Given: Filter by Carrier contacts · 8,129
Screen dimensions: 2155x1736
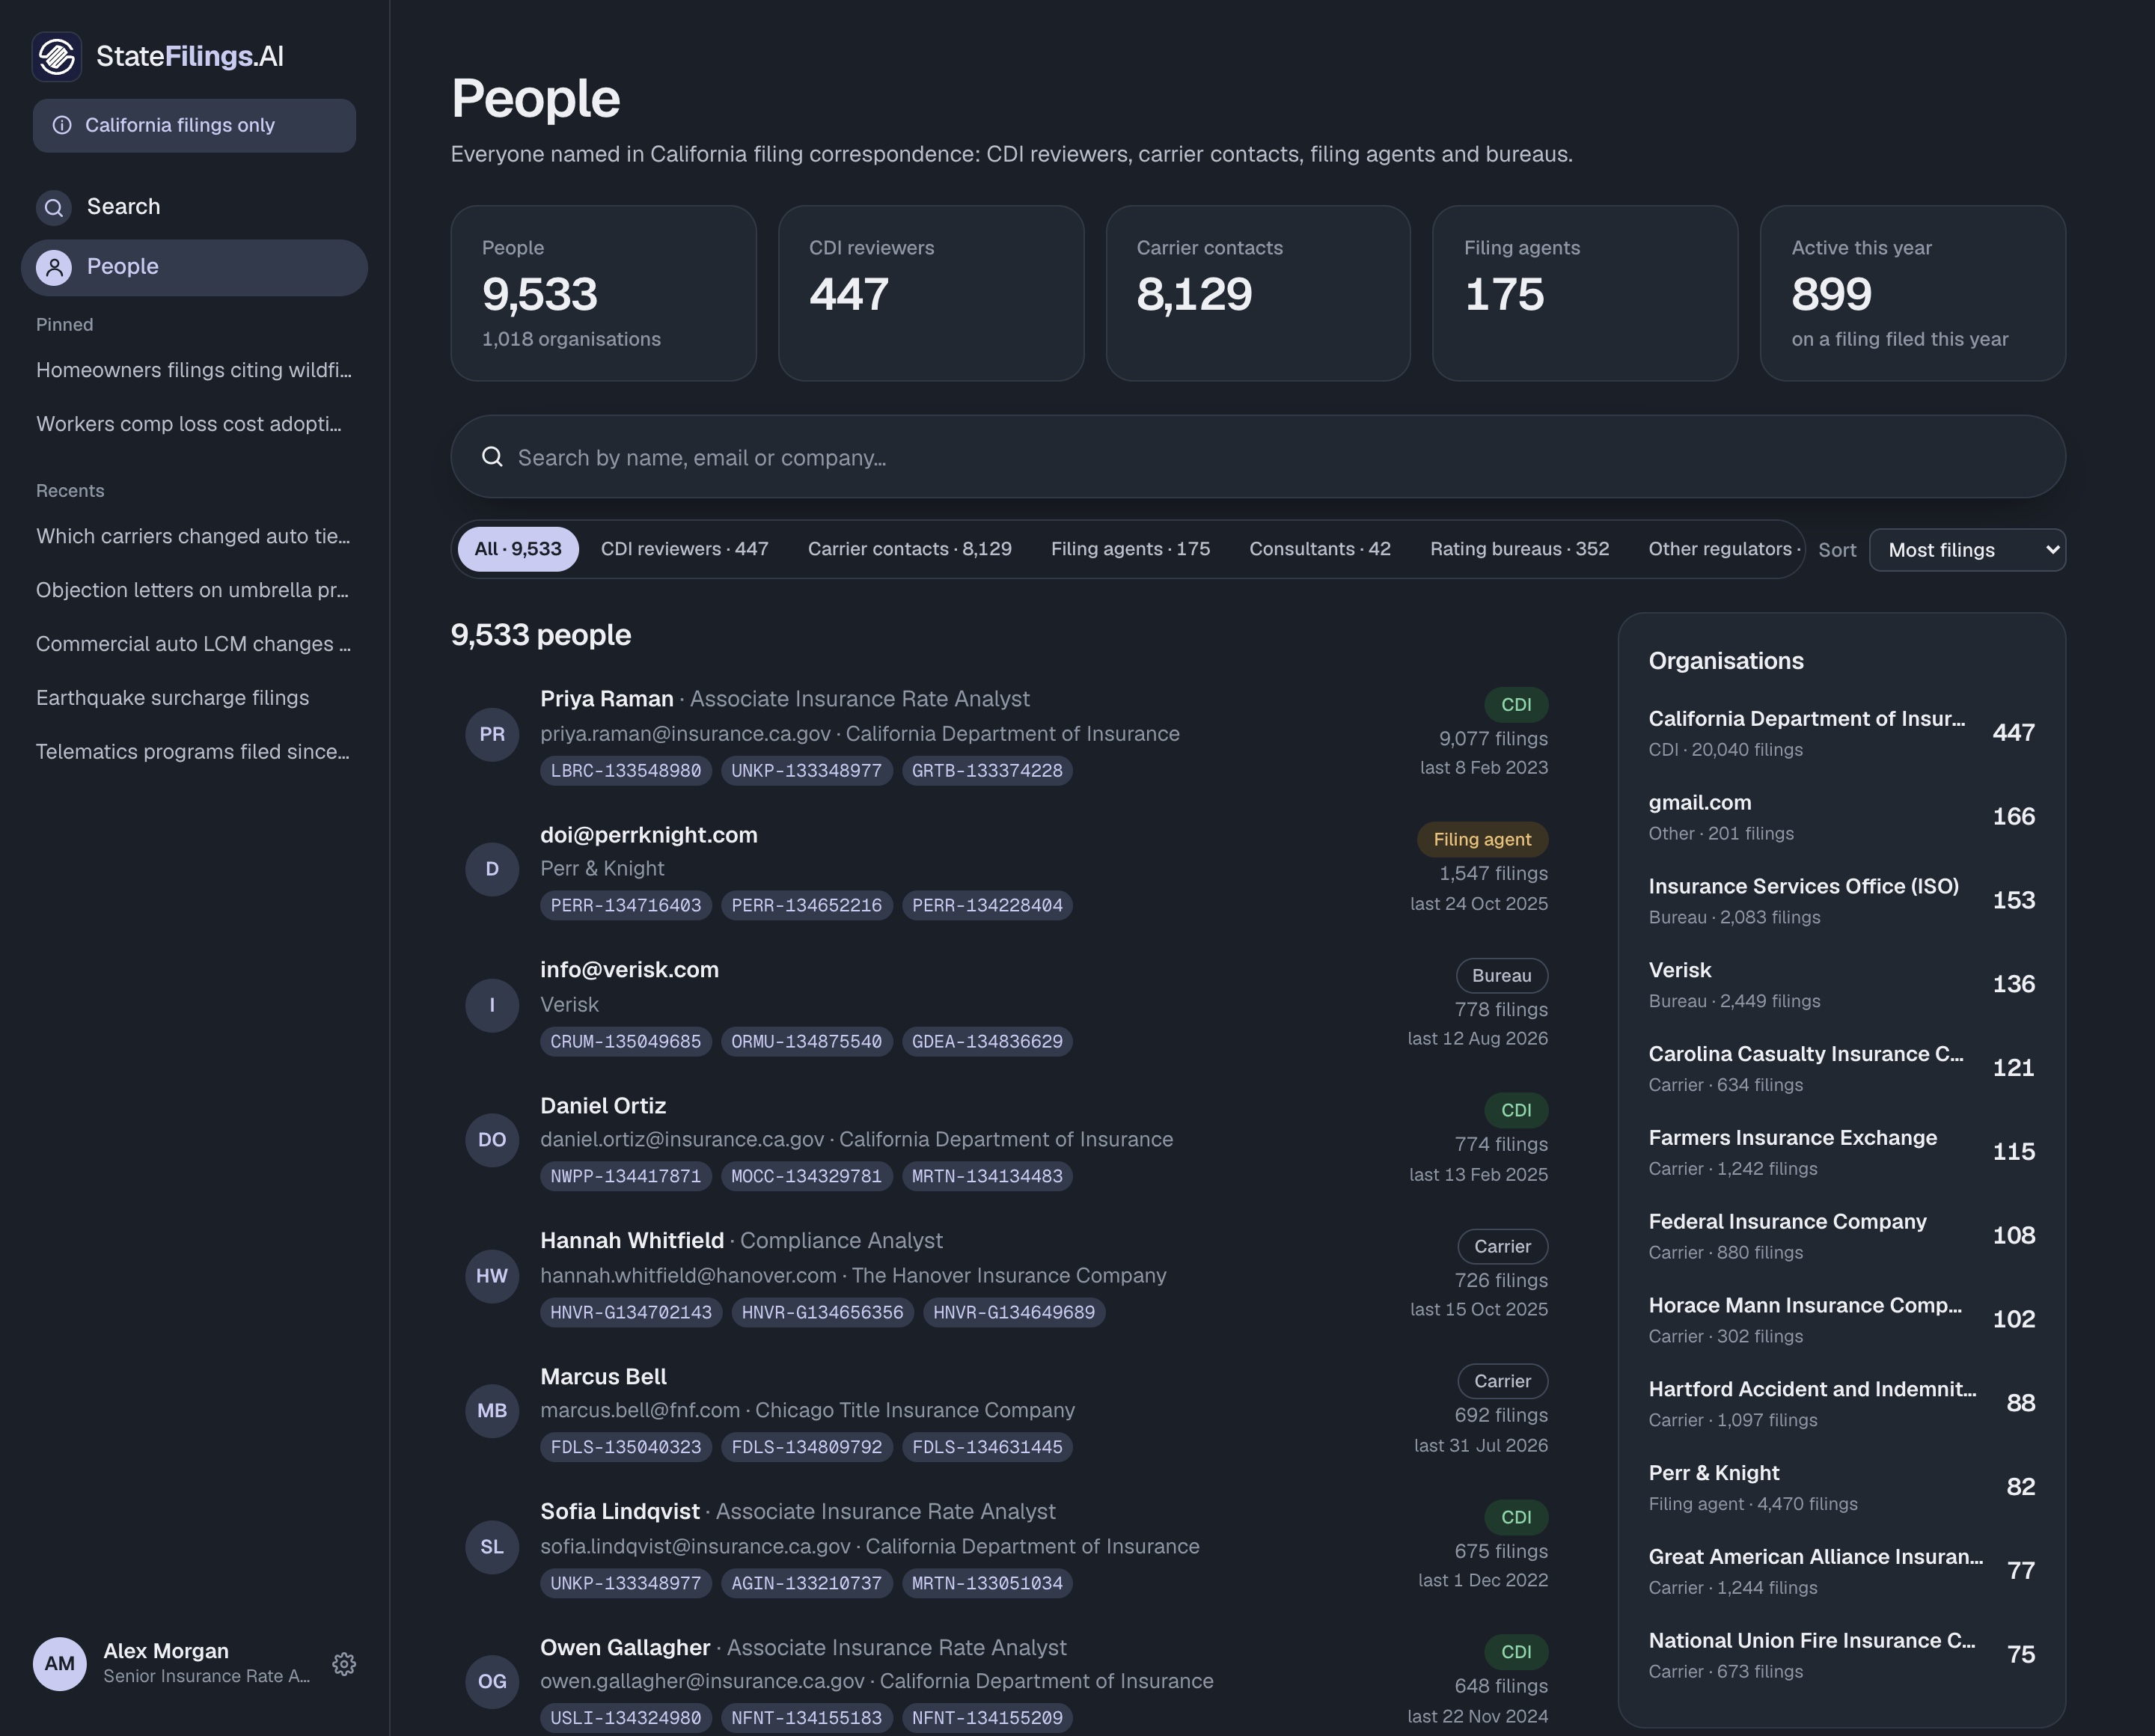Looking at the screenshot, I should pos(910,549).
